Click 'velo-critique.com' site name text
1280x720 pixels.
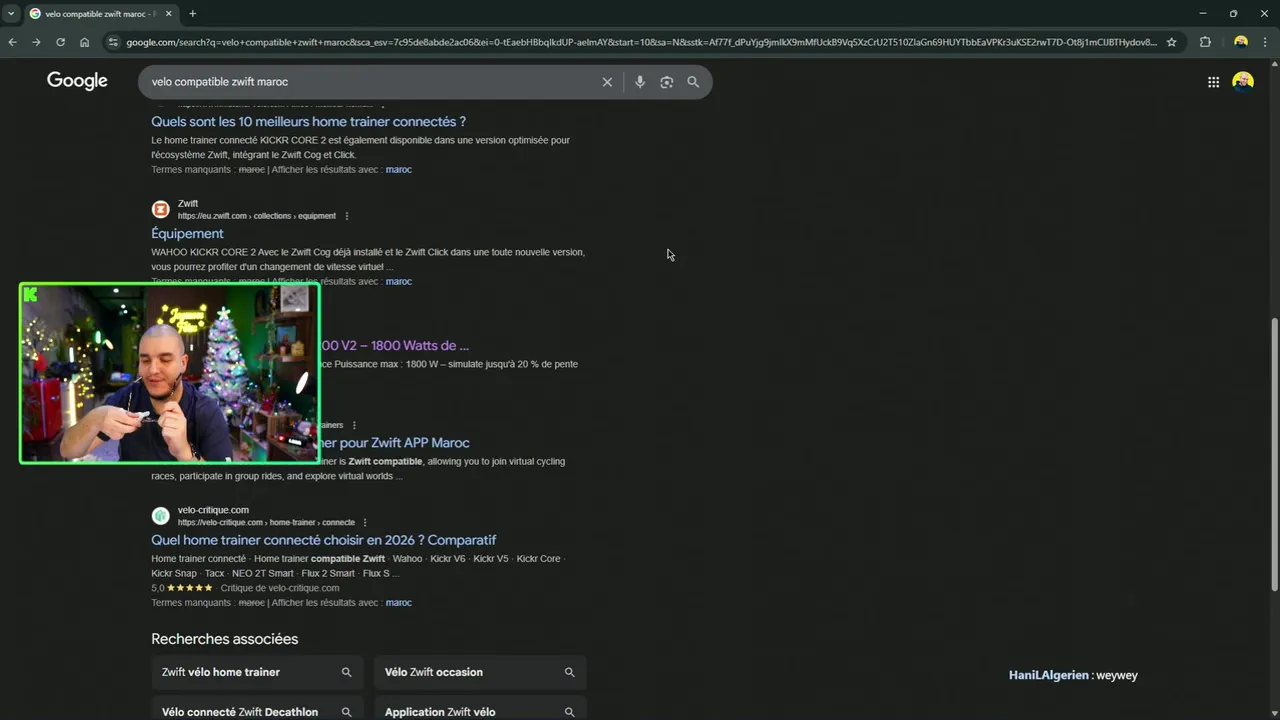point(213,510)
